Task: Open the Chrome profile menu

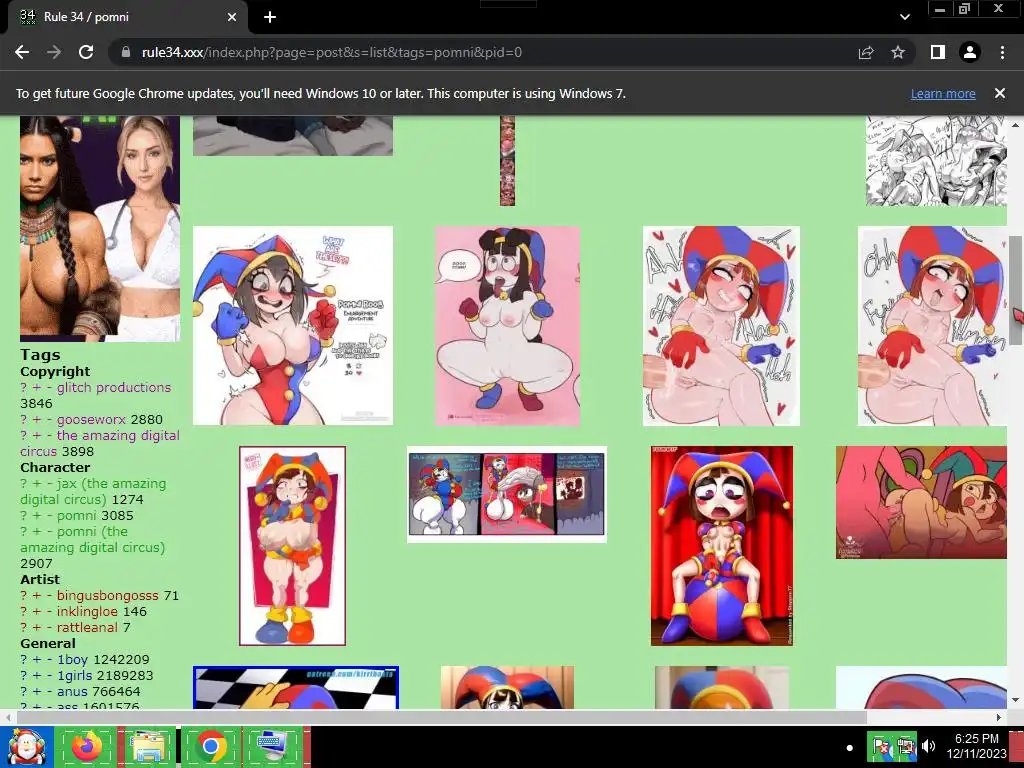Action: [x=970, y=52]
